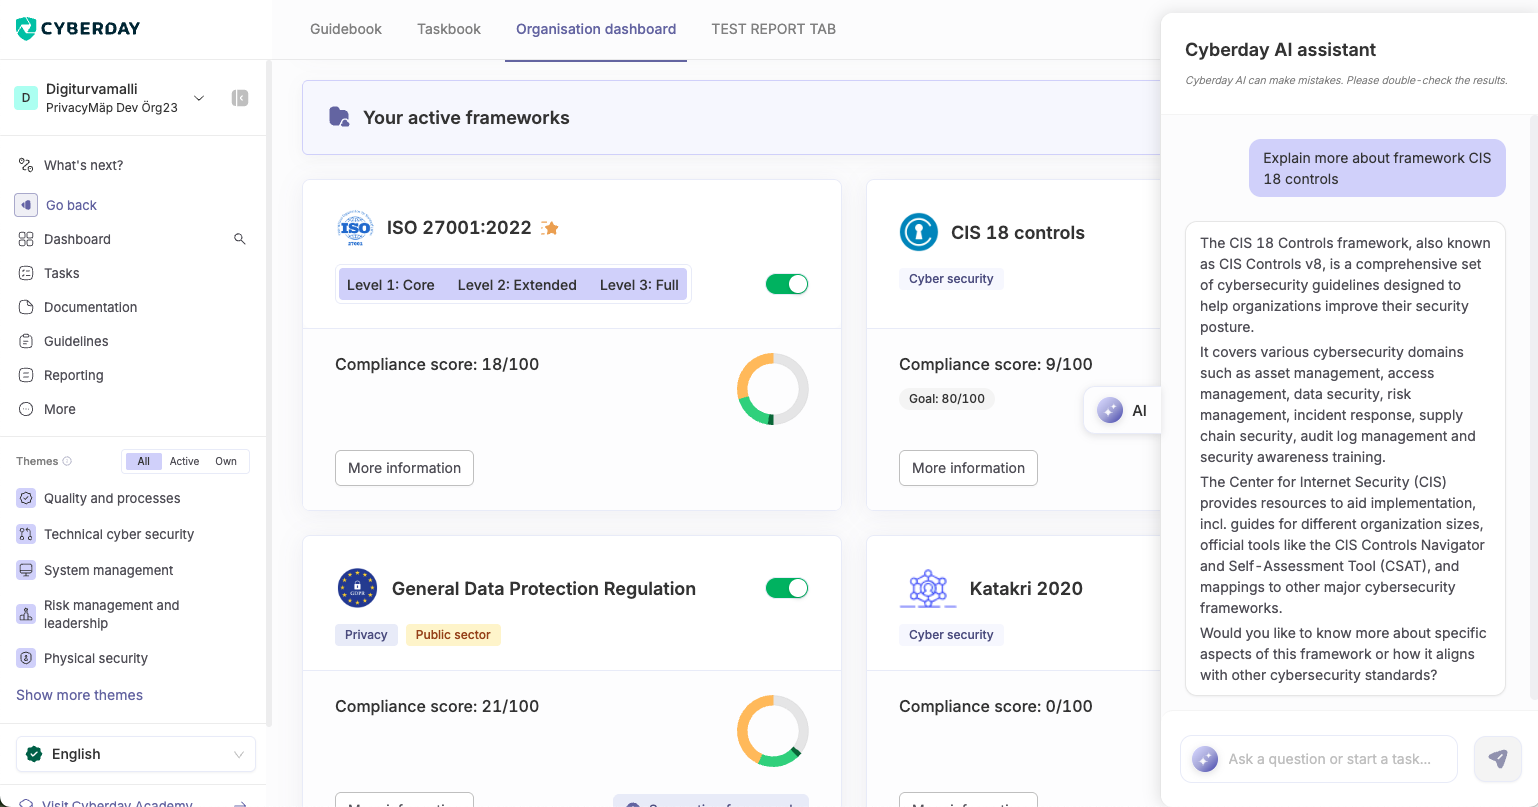Click the Katakri 2020 logo icon
Image resolution: width=1538 pixels, height=807 pixels.
click(x=928, y=588)
